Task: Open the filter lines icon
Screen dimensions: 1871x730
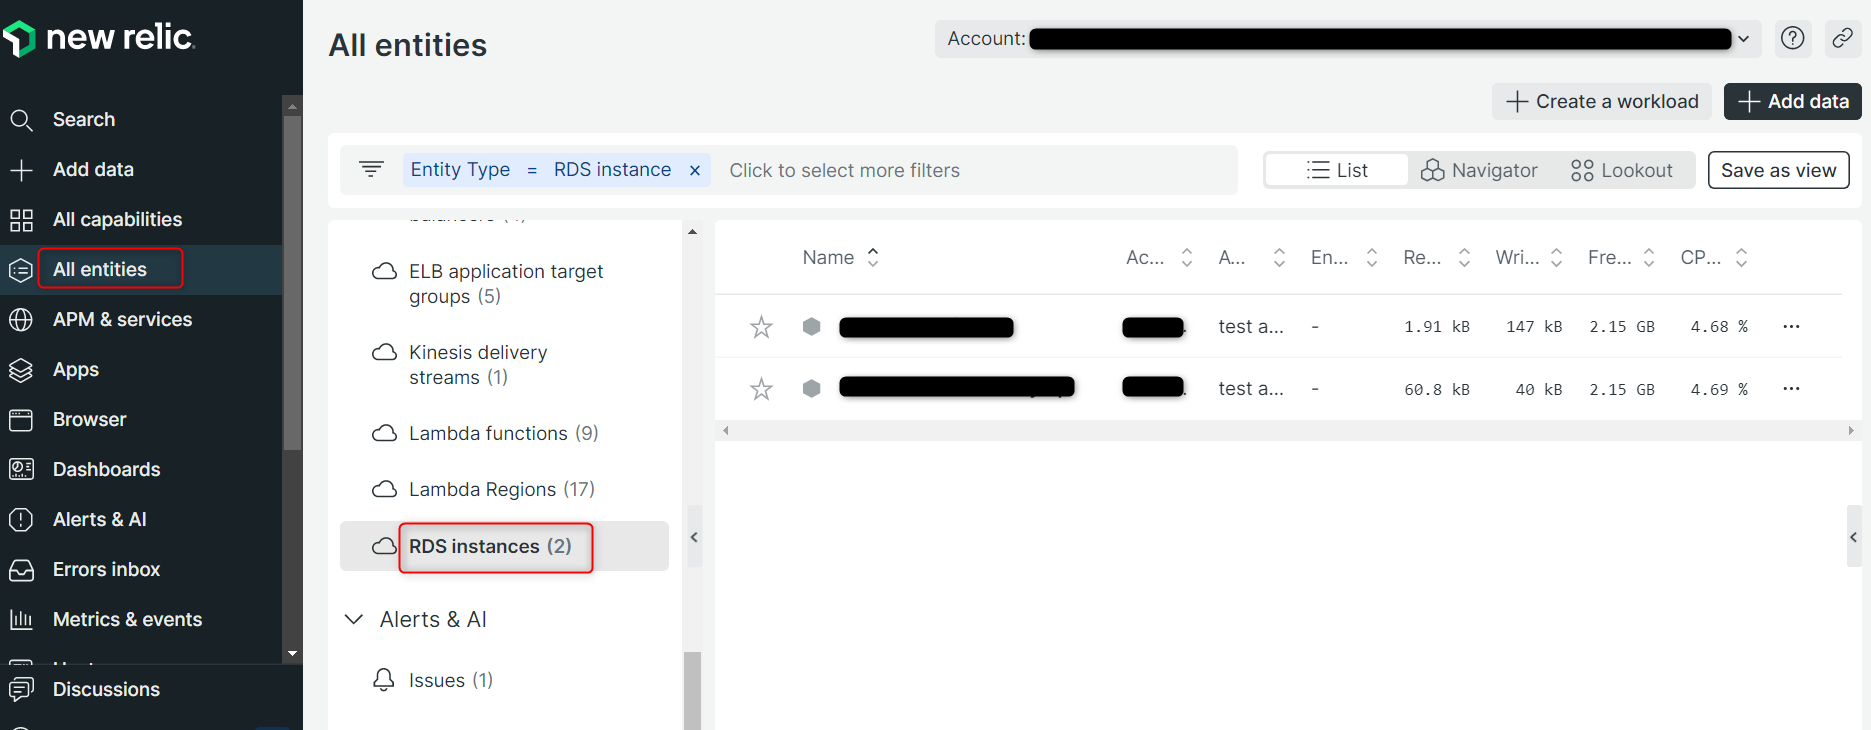Action: point(371,170)
